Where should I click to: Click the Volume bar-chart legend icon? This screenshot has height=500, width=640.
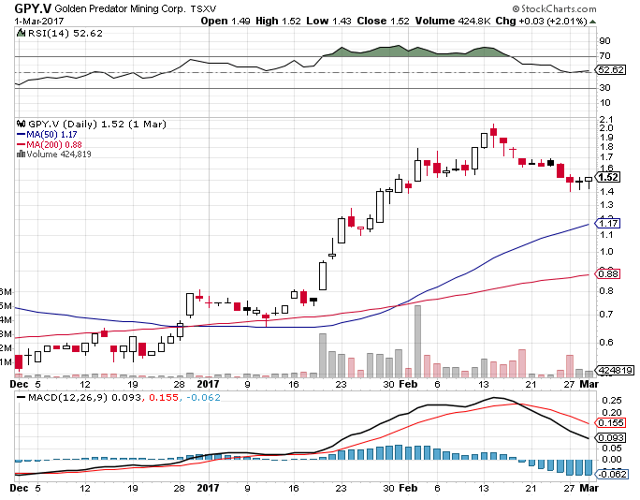[21, 154]
